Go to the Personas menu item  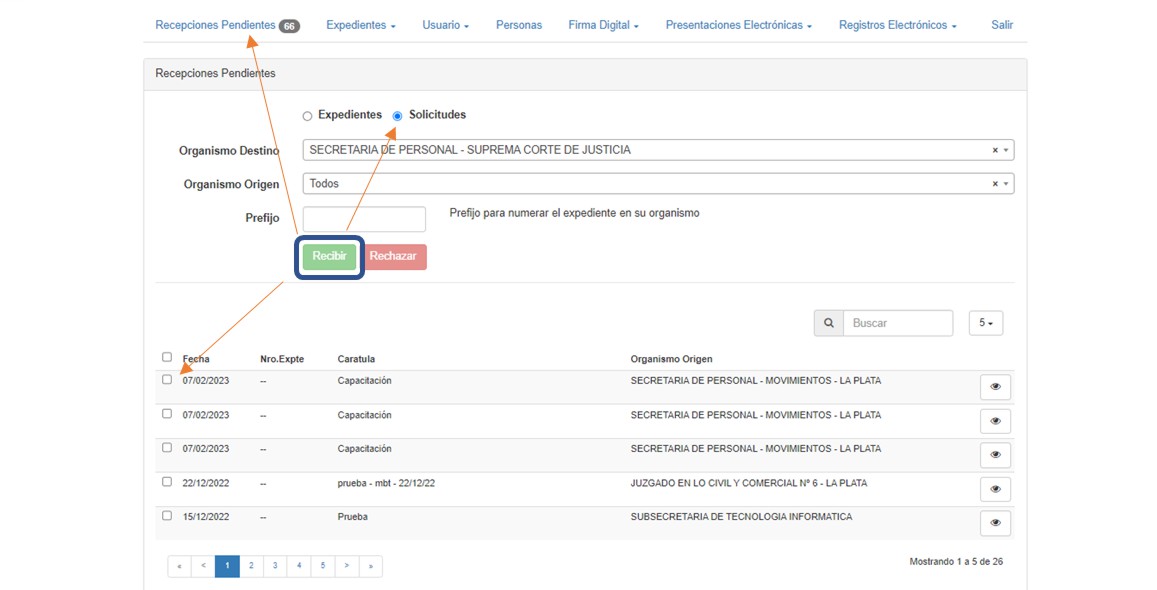coord(519,25)
